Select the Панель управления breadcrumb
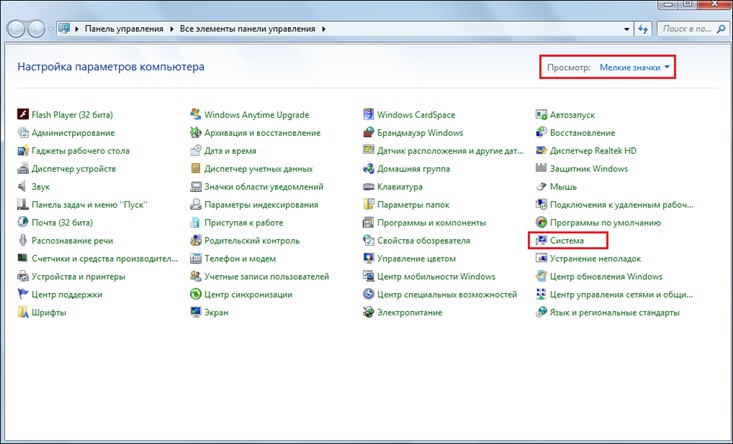Image resolution: width=733 pixels, height=444 pixels. coord(124,29)
